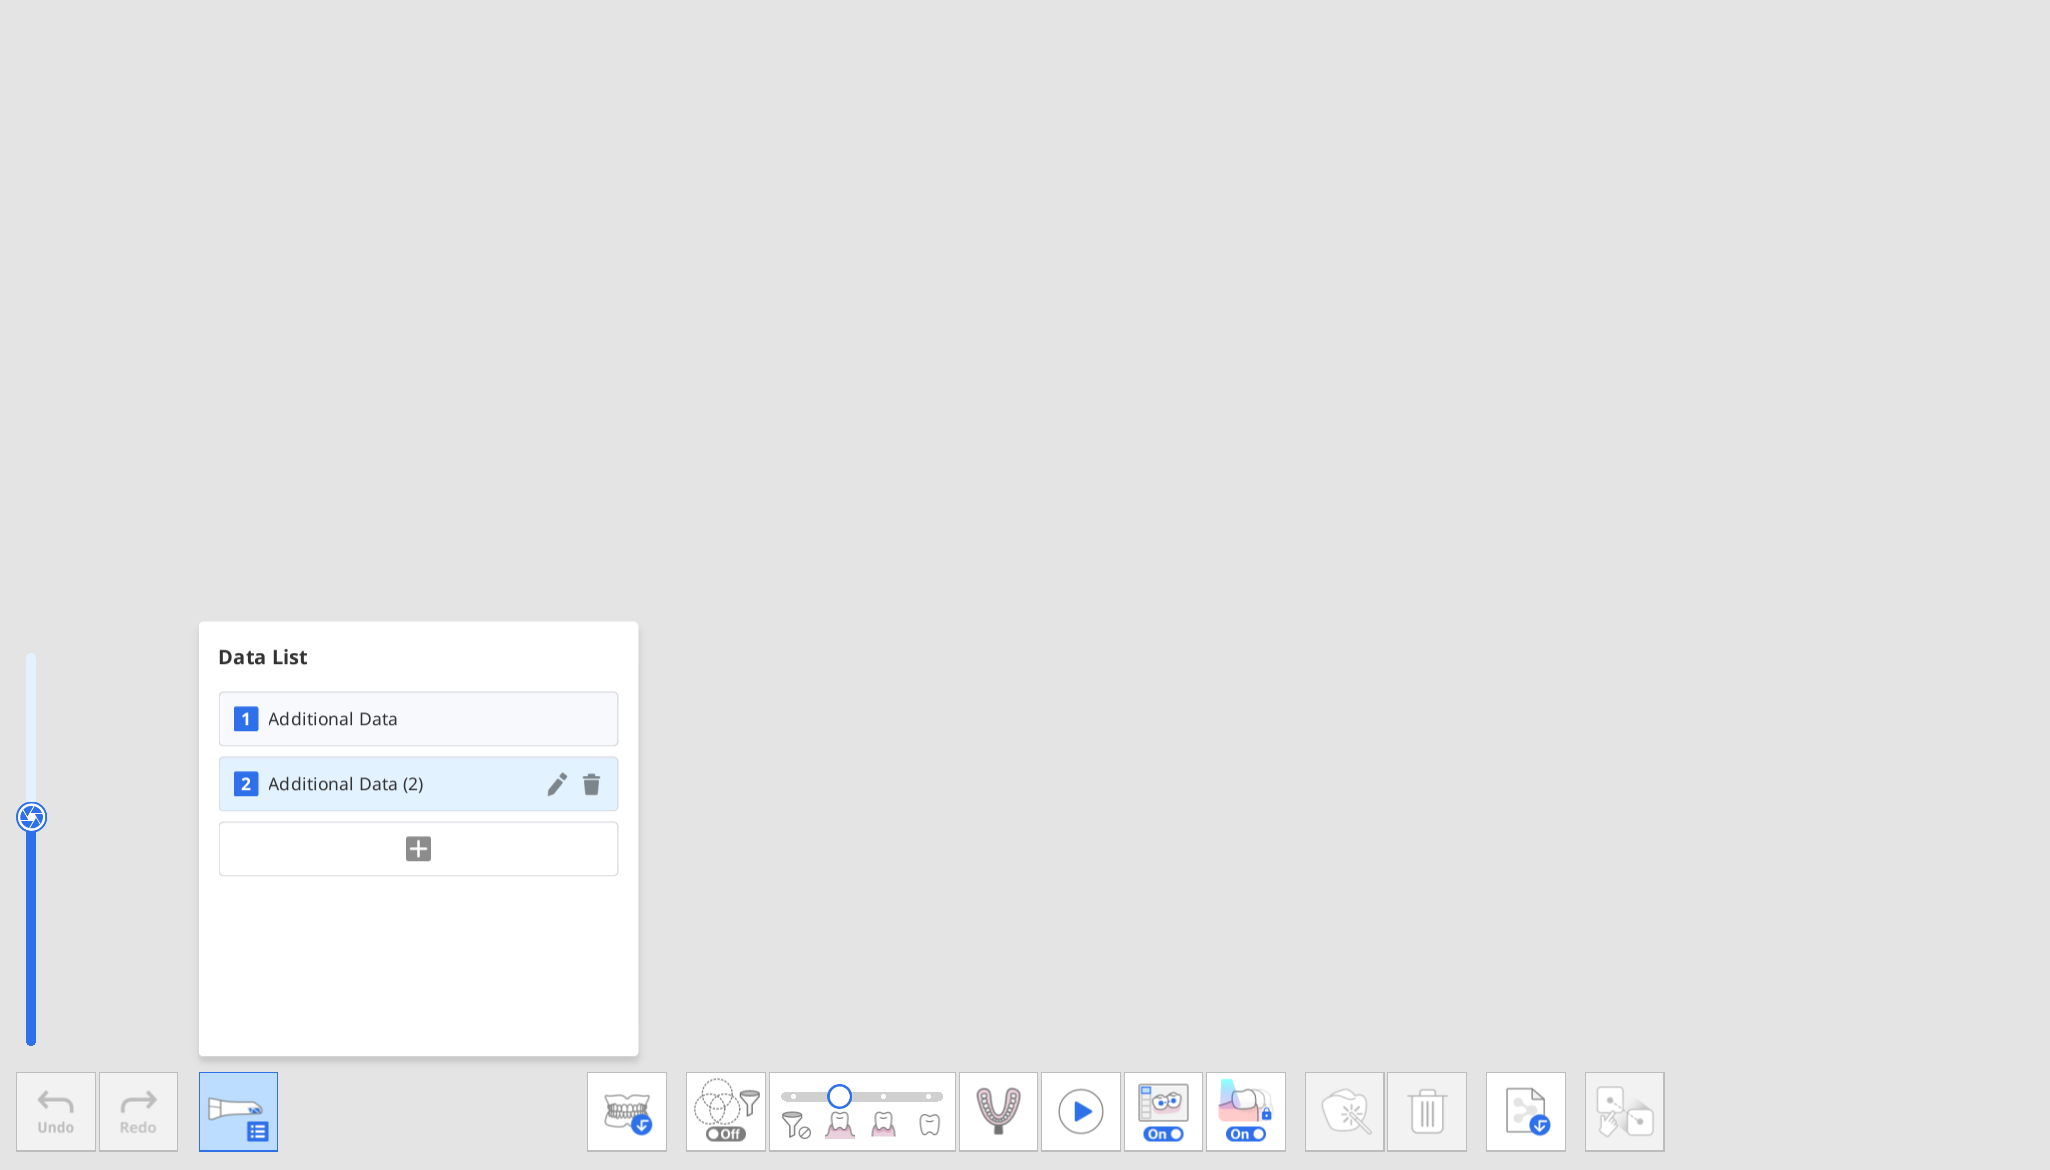Select the no-filtering funnel option

tap(796, 1125)
